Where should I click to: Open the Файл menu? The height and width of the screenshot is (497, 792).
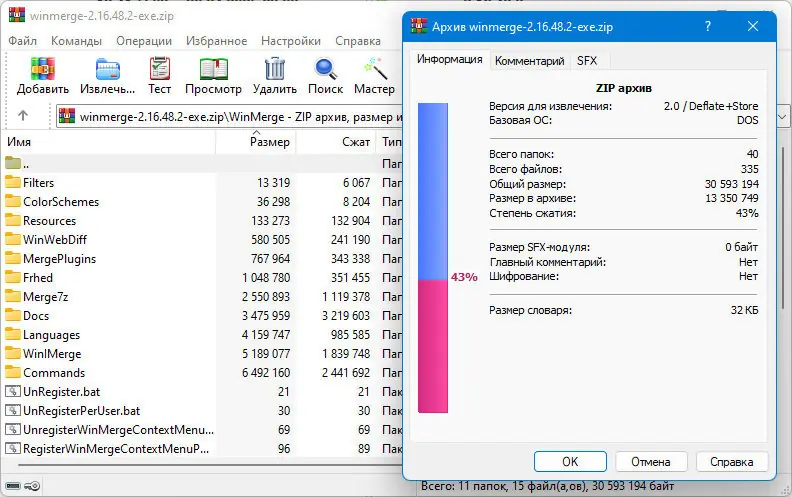tap(22, 41)
